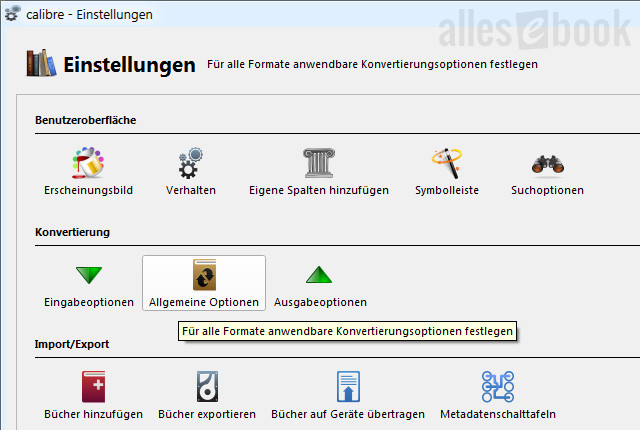The width and height of the screenshot is (640, 430).
Task: Open Eigene Spalten hinzufügen column icon
Action: pos(319,163)
